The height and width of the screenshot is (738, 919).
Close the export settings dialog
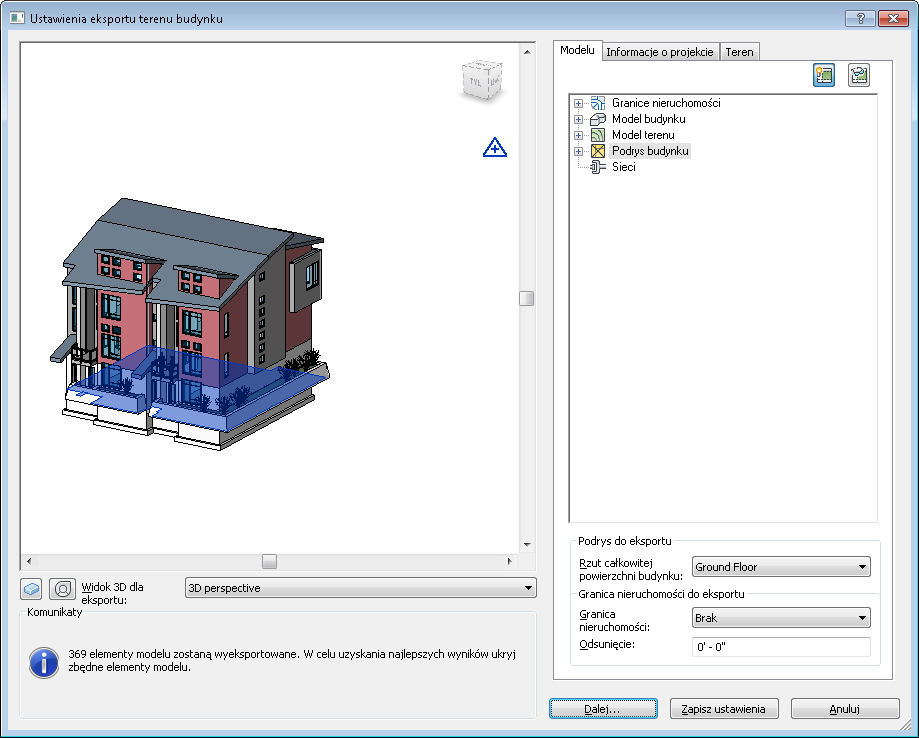click(x=893, y=18)
